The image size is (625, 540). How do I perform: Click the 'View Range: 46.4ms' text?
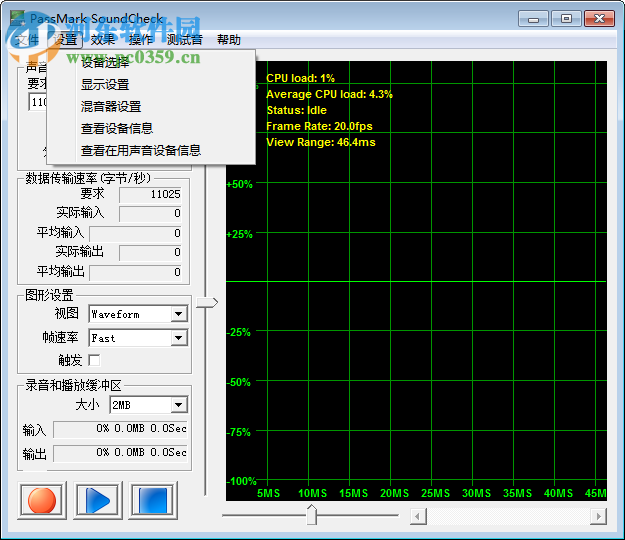[x=321, y=142]
